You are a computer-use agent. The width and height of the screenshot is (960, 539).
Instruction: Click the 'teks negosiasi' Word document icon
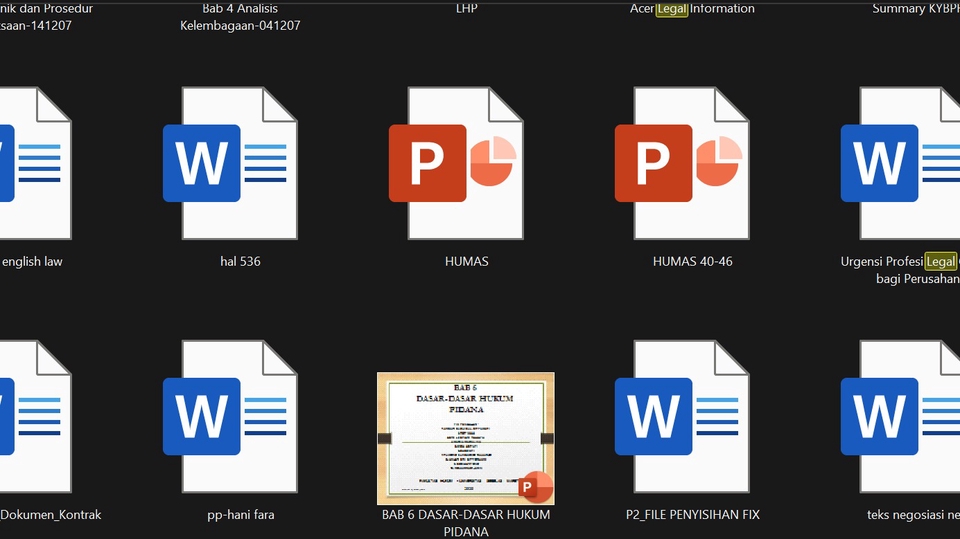900,416
